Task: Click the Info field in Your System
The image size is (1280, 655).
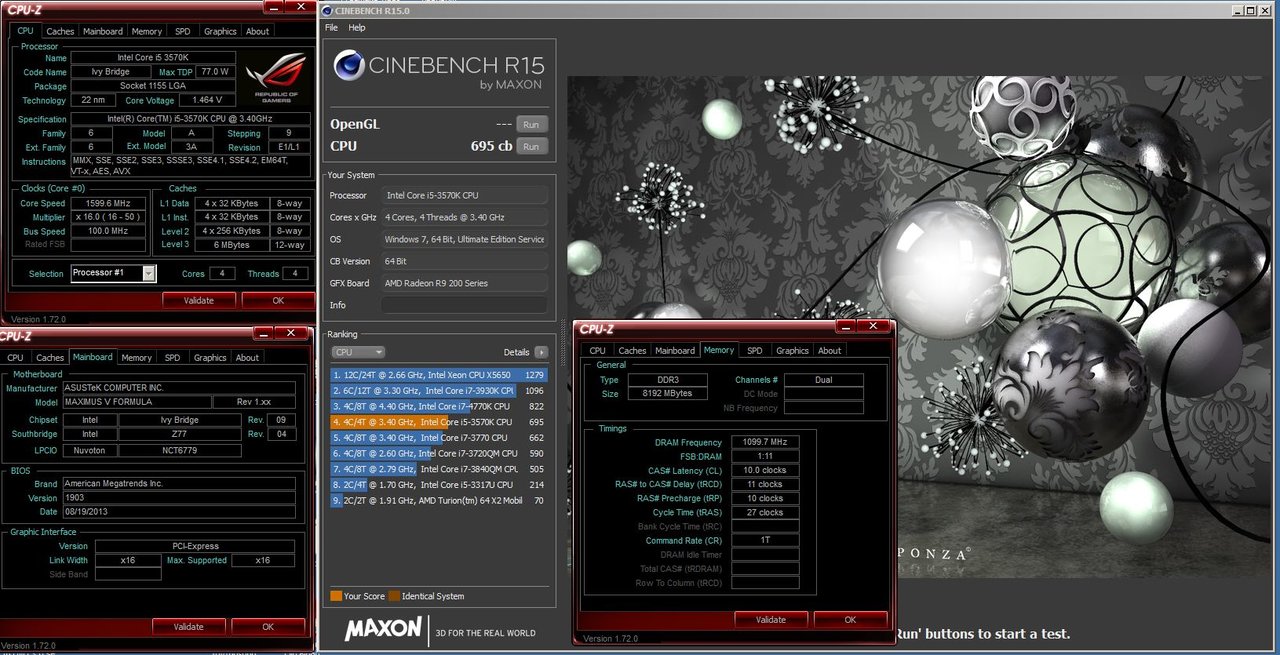Action: click(x=464, y=305)
